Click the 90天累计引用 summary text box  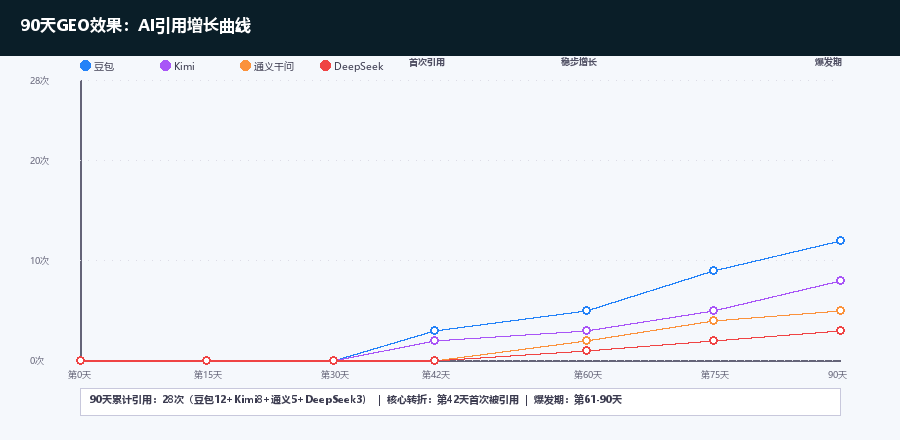click(460, 400)
